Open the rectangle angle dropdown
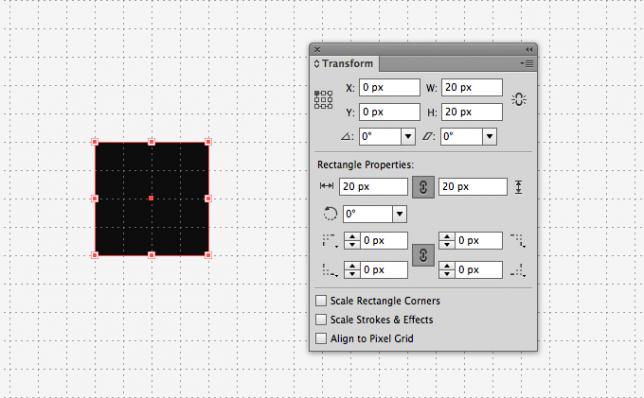 tap(399, 214)
